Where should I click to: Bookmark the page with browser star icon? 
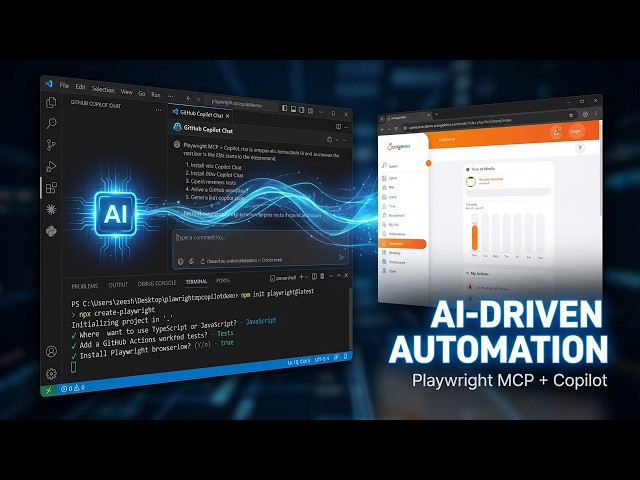pyautogui.click(x=571, y=115)
